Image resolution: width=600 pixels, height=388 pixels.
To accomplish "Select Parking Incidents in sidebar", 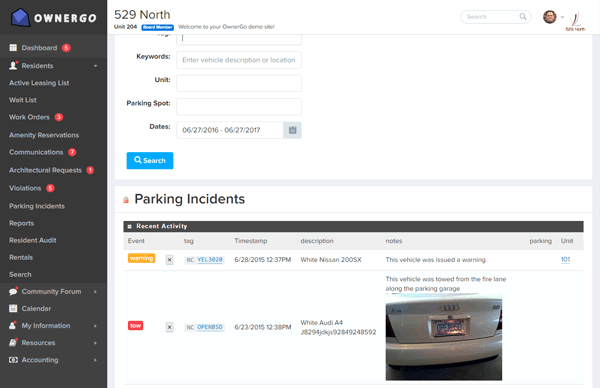I will [x=37, y=206].
